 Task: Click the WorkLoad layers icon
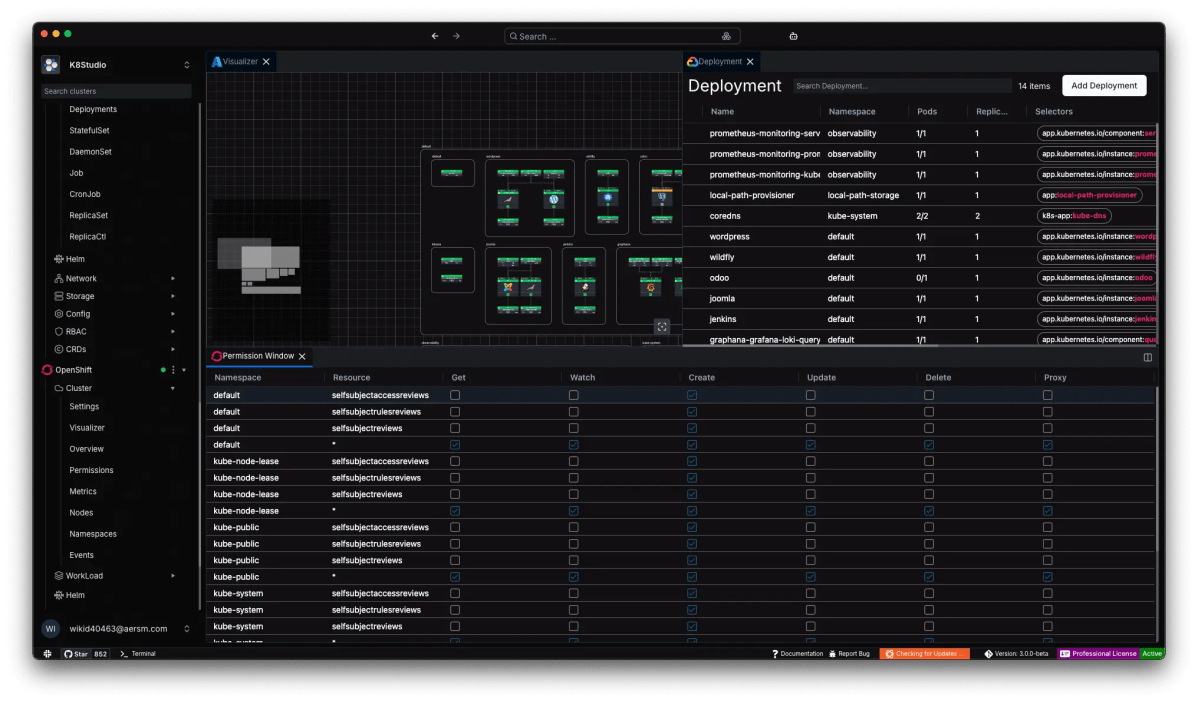(59, 576)
